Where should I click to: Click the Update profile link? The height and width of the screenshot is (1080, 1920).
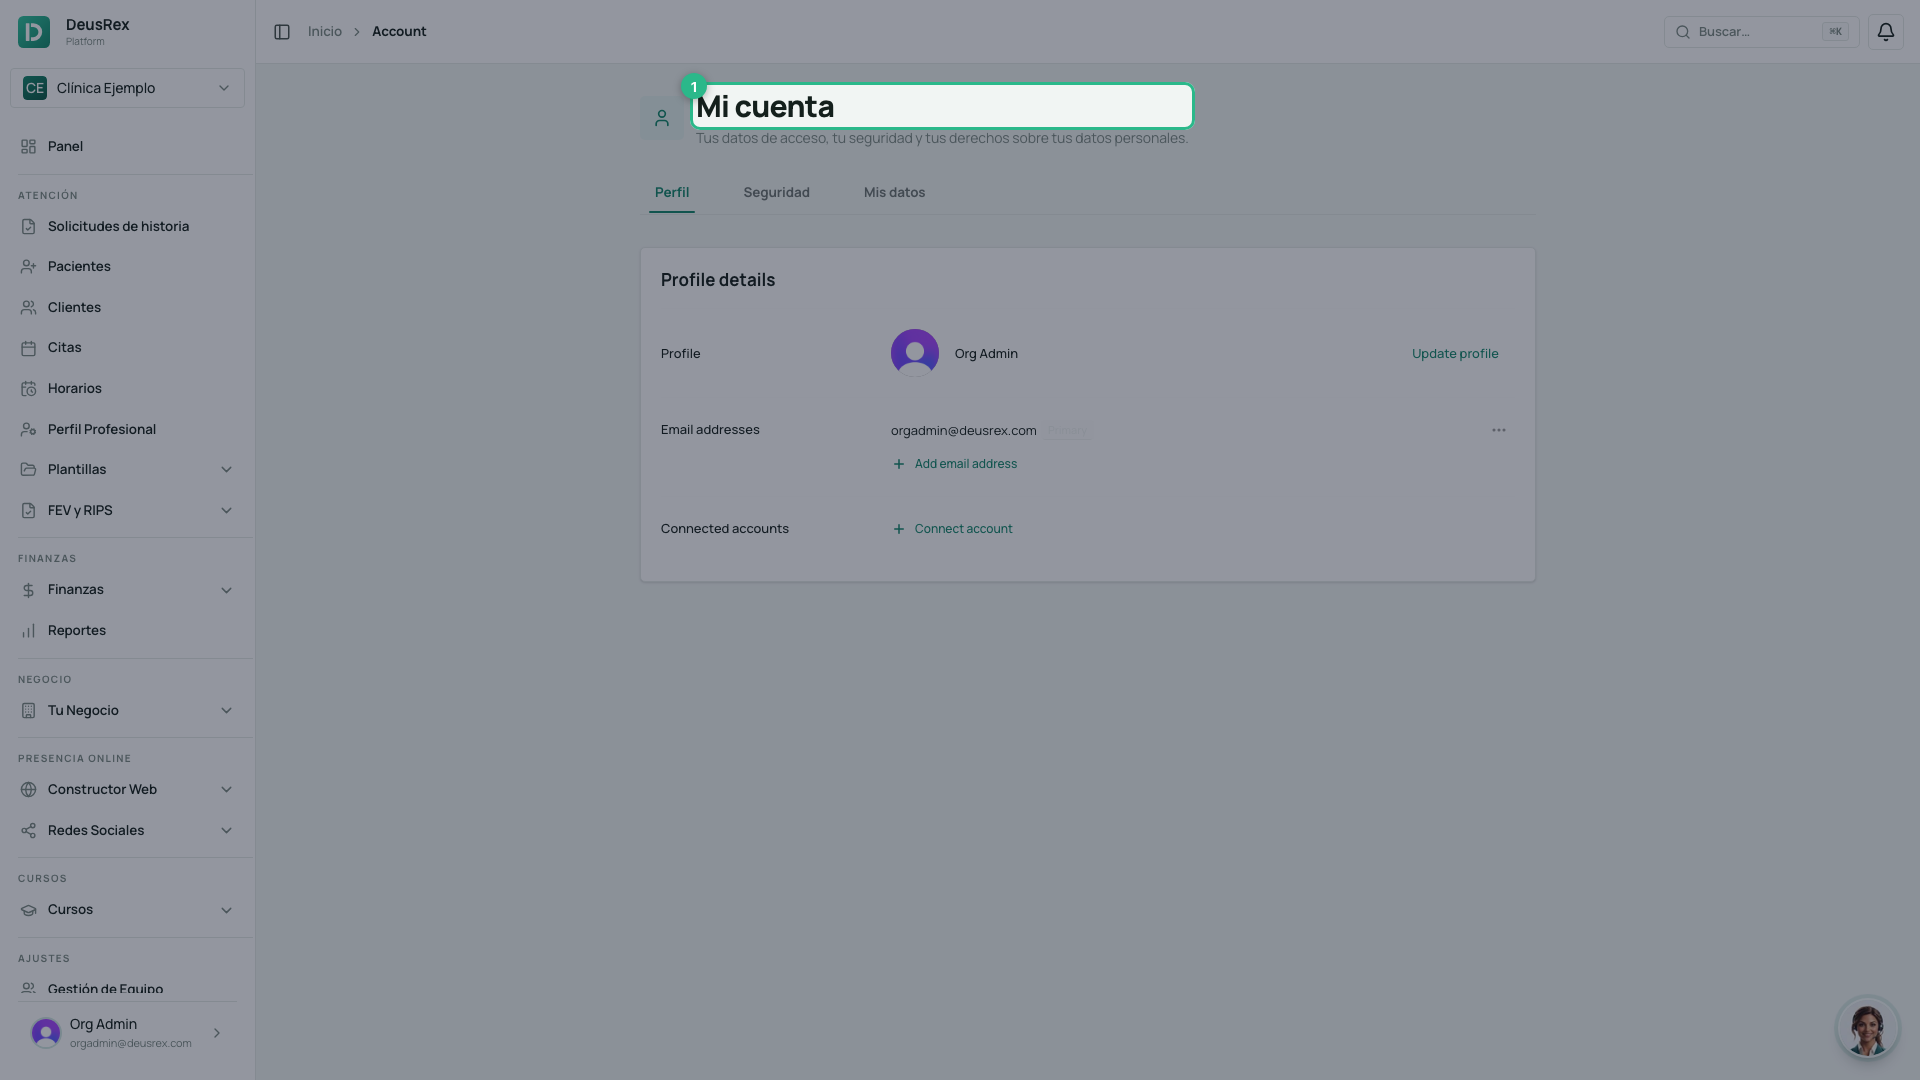[1454, 353]
